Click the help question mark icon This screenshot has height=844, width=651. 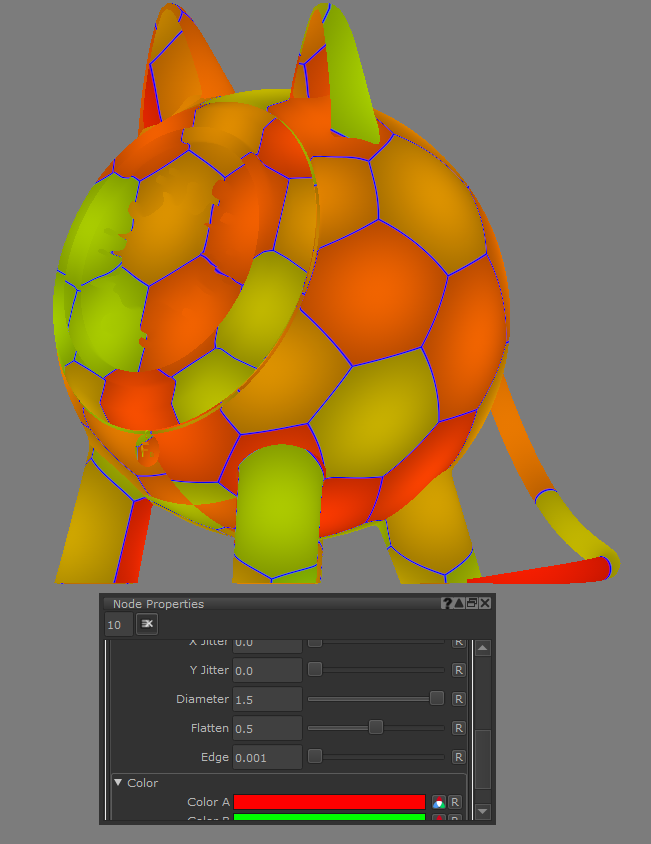[x=447, y=603]
